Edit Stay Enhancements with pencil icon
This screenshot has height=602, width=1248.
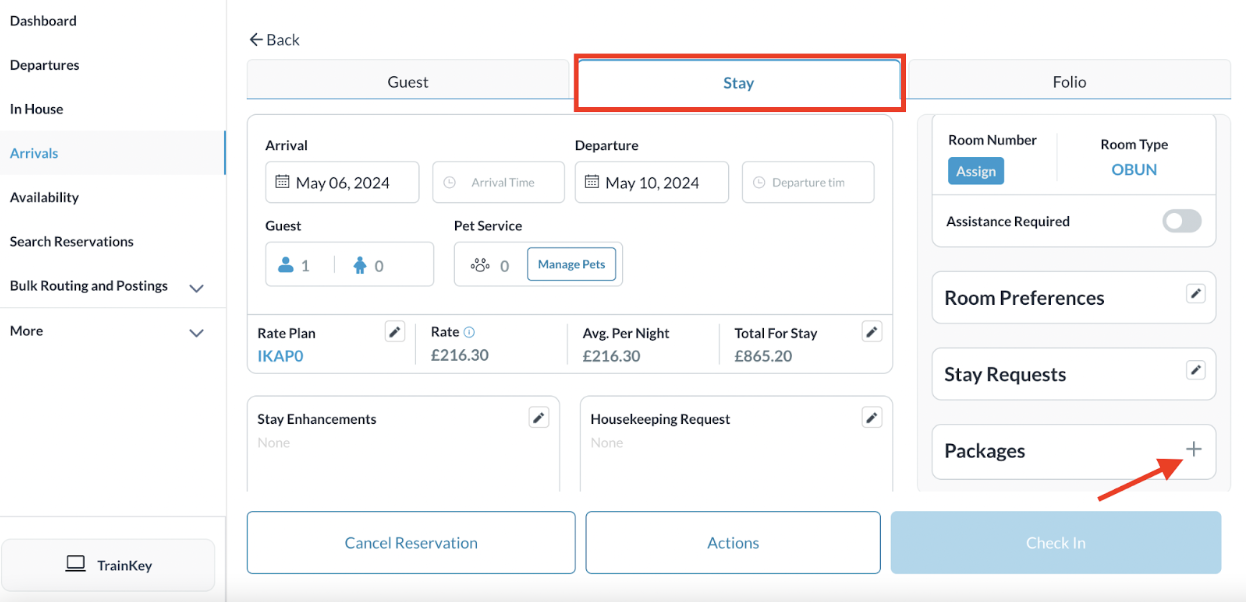539,418
